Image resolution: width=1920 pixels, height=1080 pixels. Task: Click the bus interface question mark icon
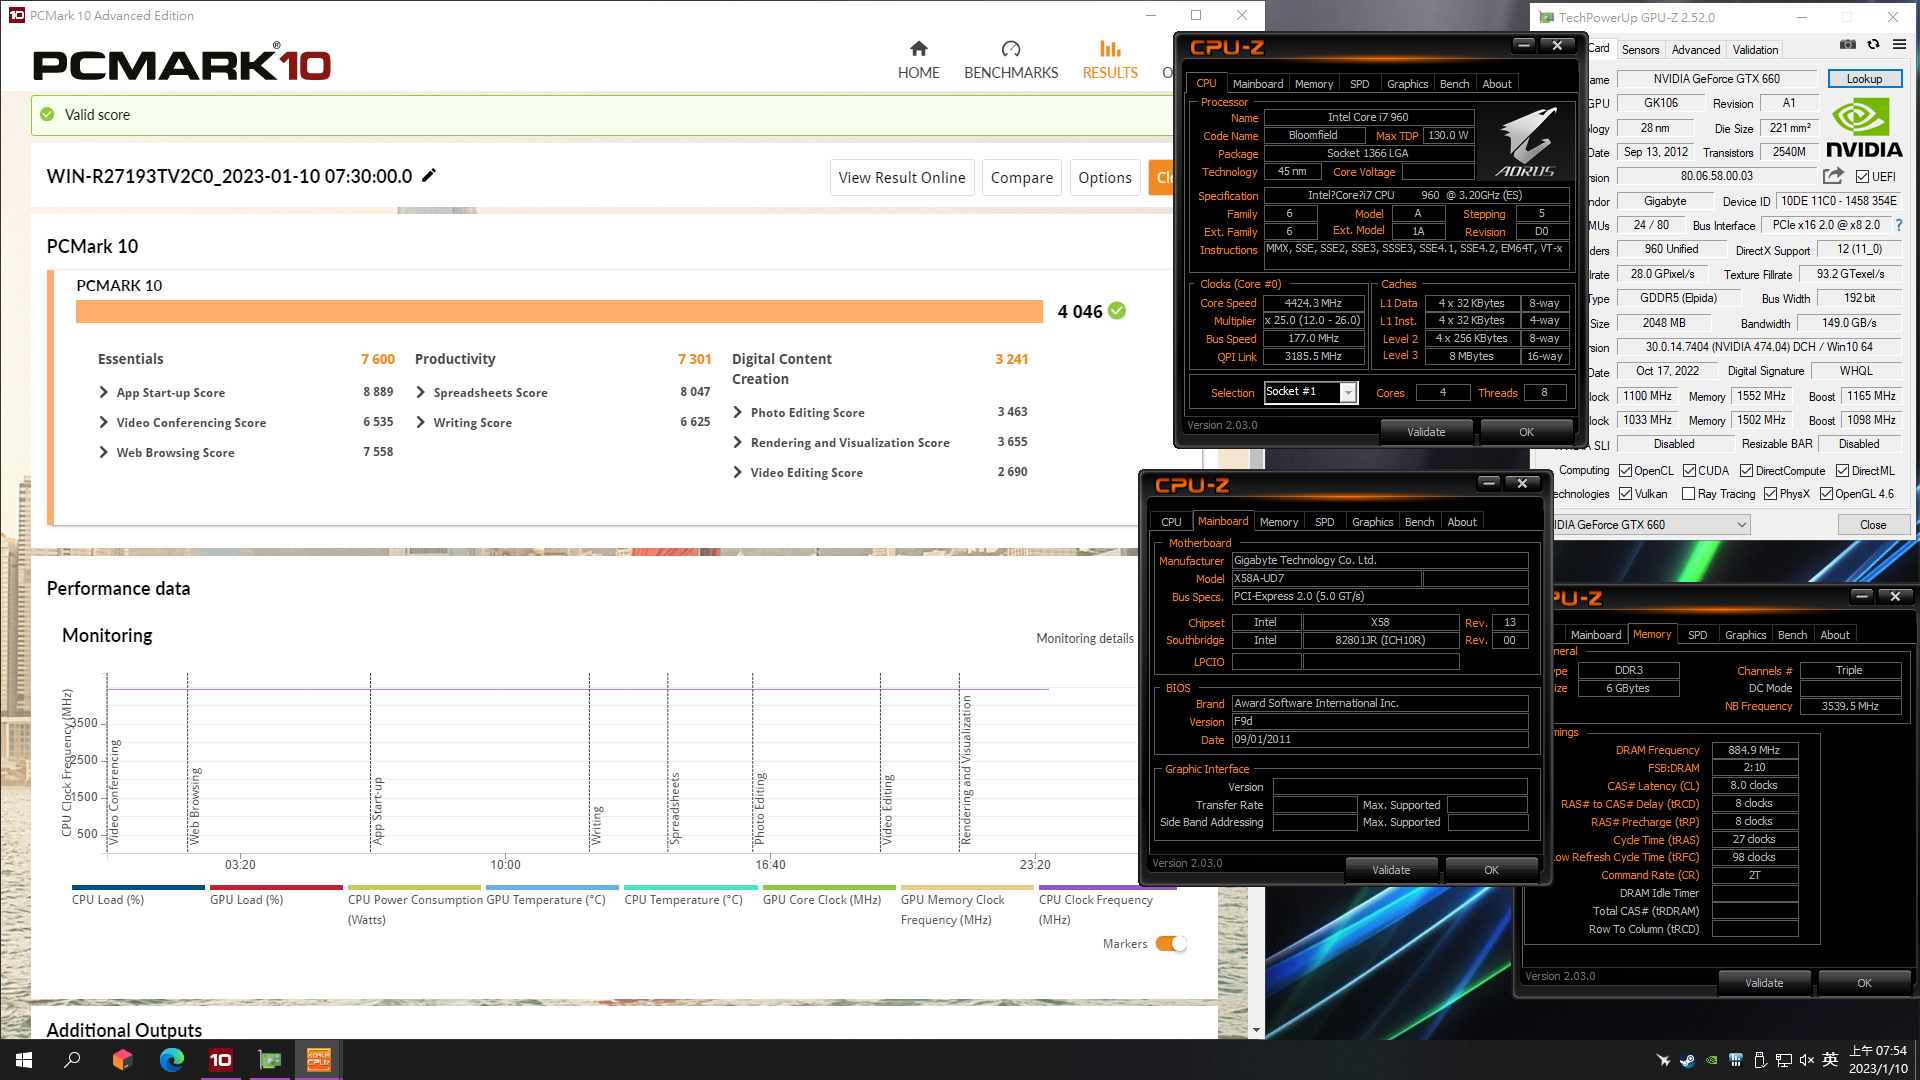(1899, 225)
